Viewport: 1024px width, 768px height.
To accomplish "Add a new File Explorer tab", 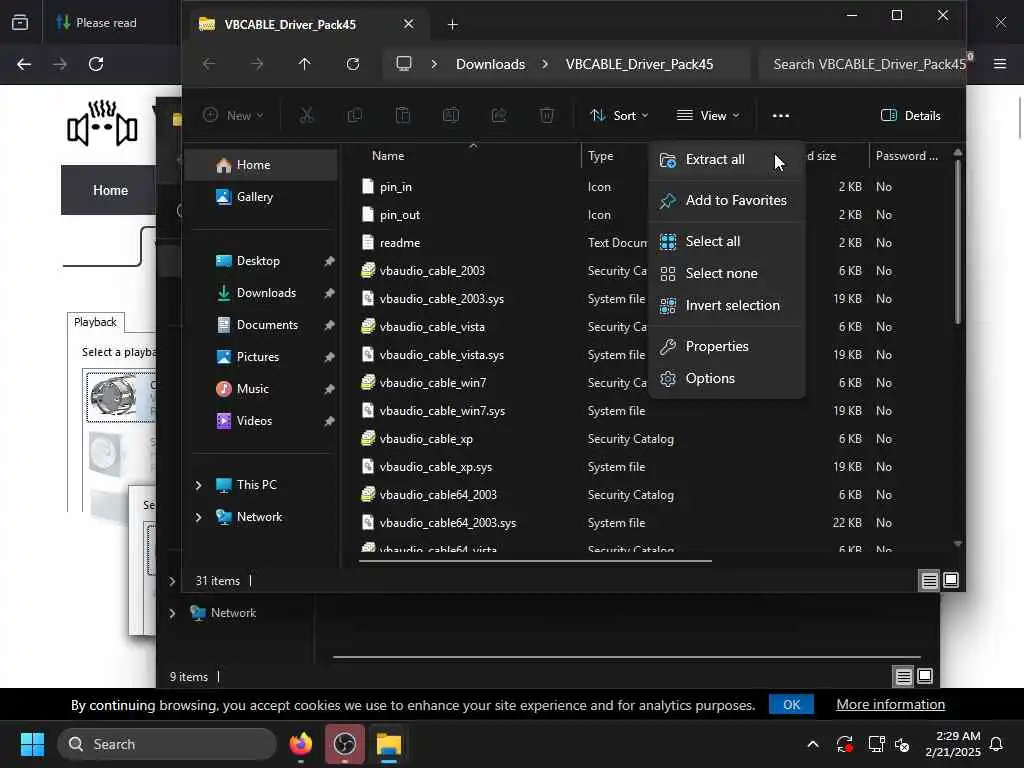I will [453, 25].
